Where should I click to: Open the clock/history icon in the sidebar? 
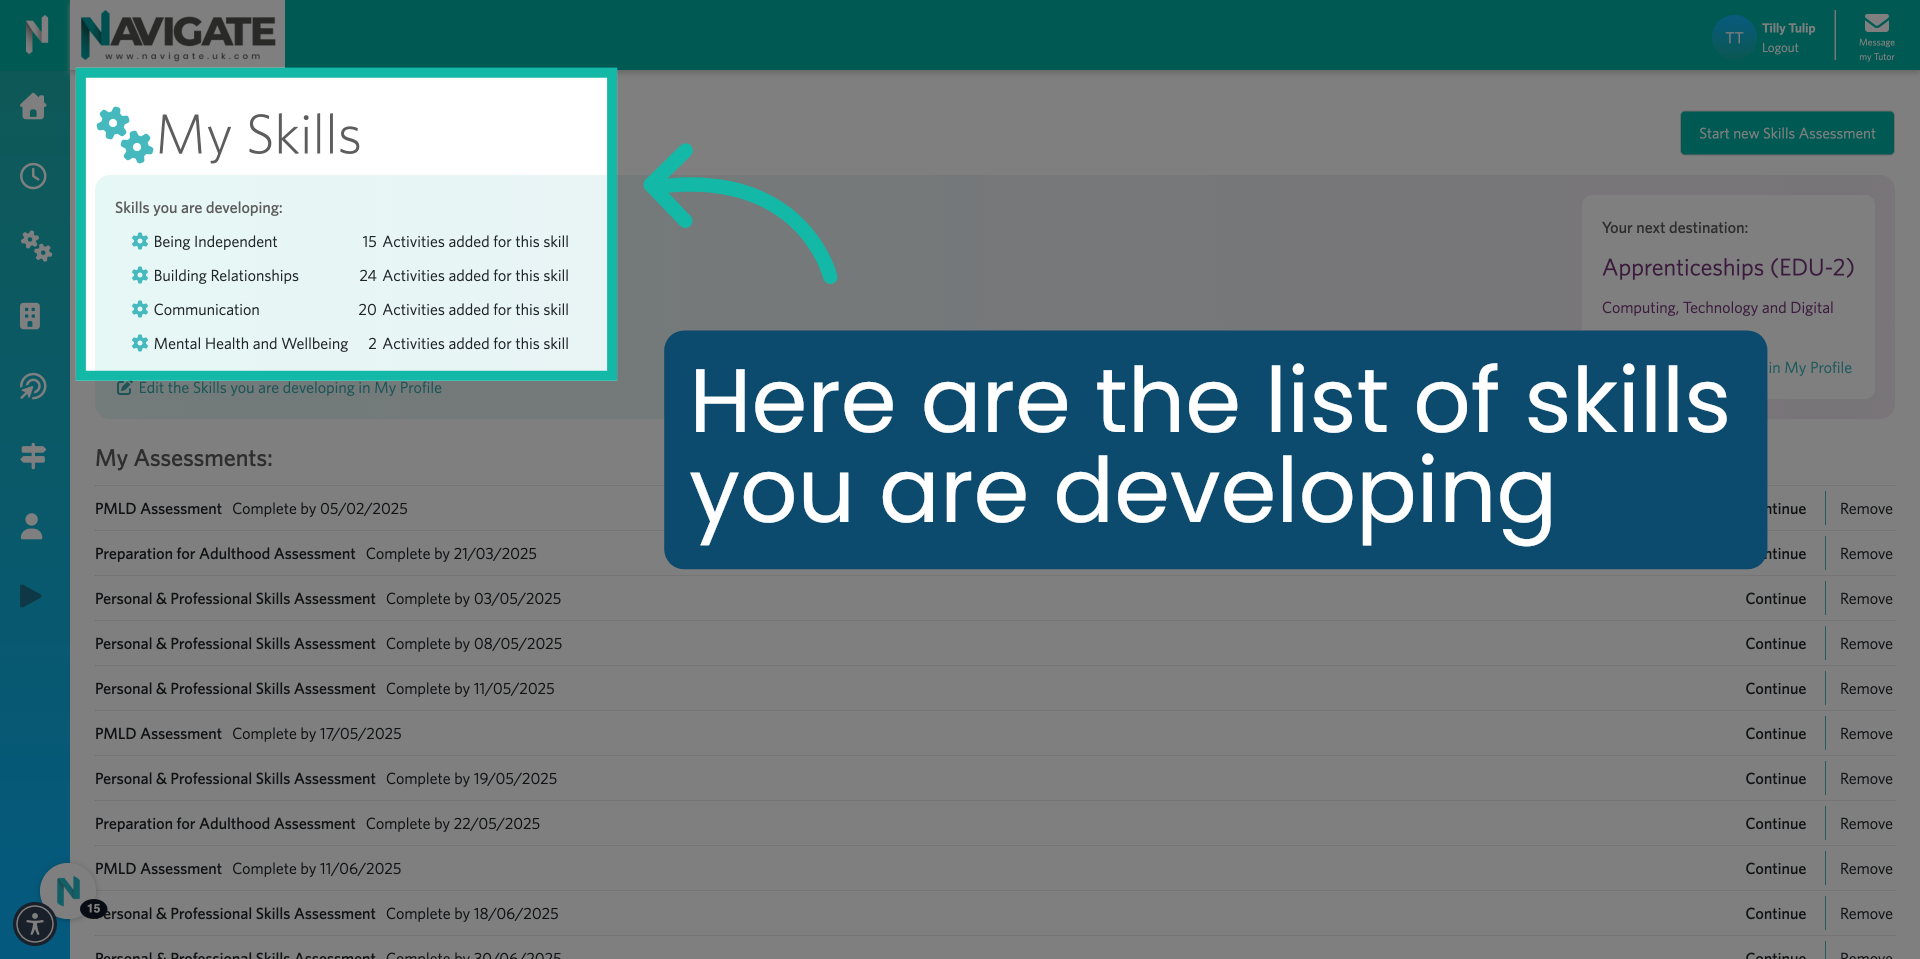pos(33,176)
